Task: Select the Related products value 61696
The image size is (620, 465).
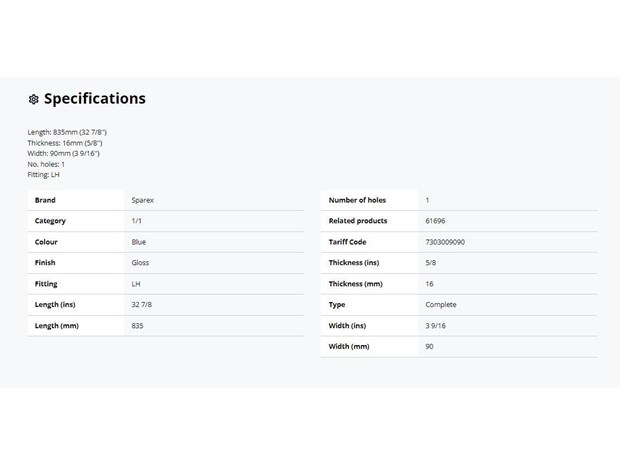Action: [435, 221]
